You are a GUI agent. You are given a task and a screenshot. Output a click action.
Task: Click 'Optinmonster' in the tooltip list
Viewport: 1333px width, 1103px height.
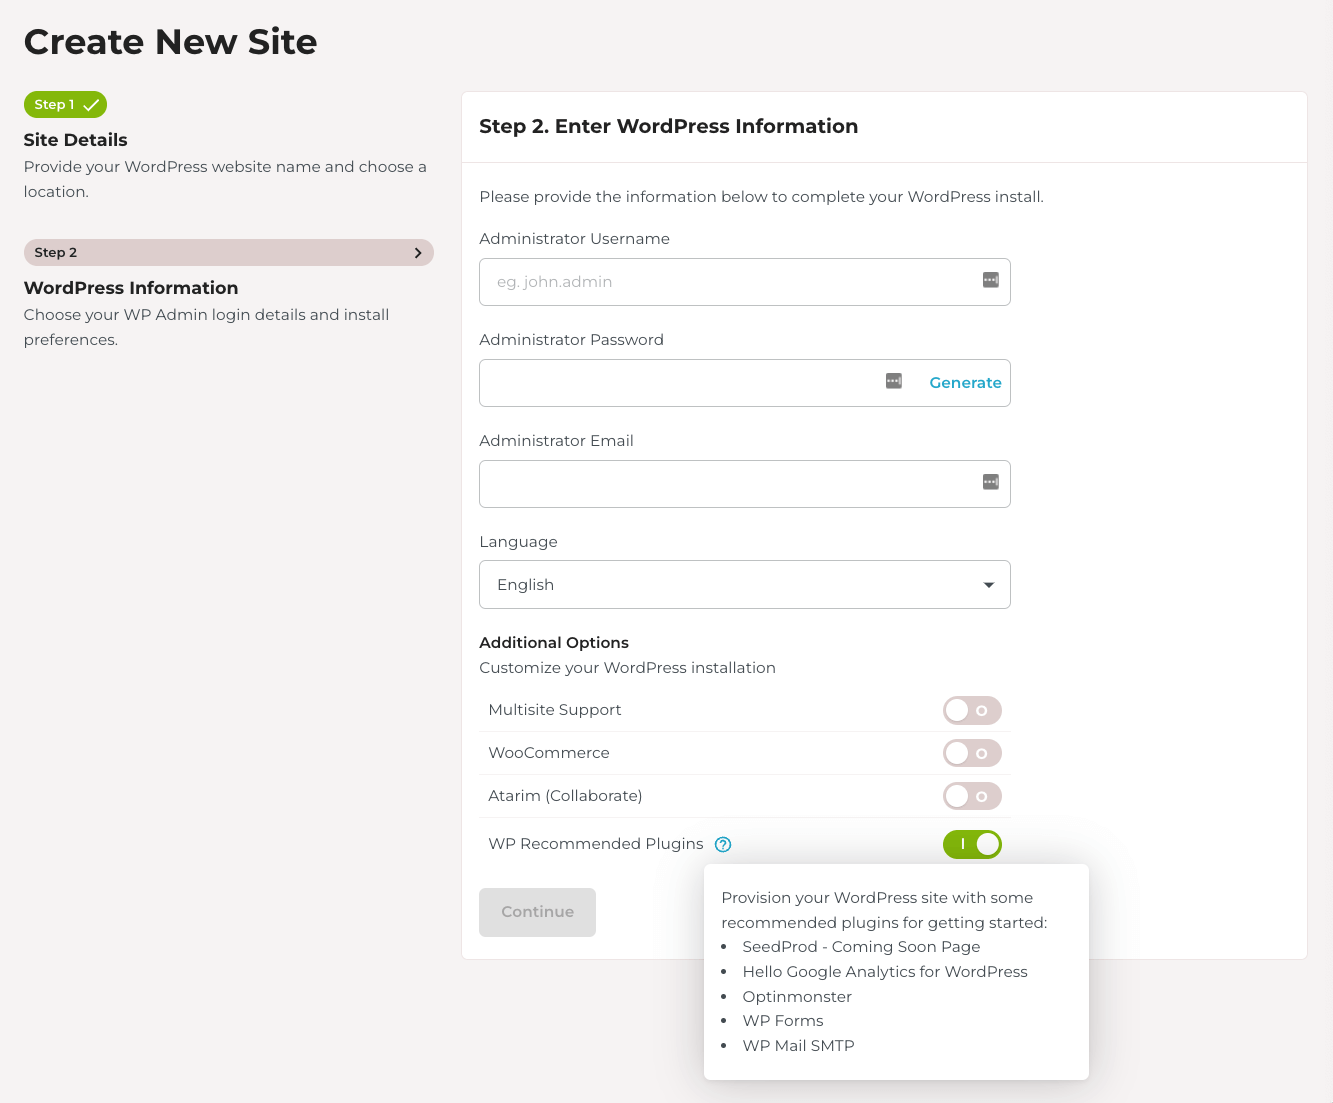click(797, 997)
